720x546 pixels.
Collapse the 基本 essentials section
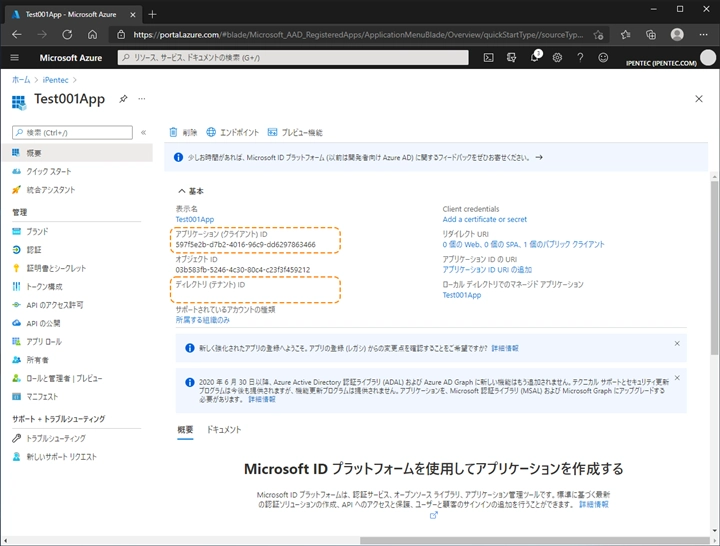[x=191, y=191]
